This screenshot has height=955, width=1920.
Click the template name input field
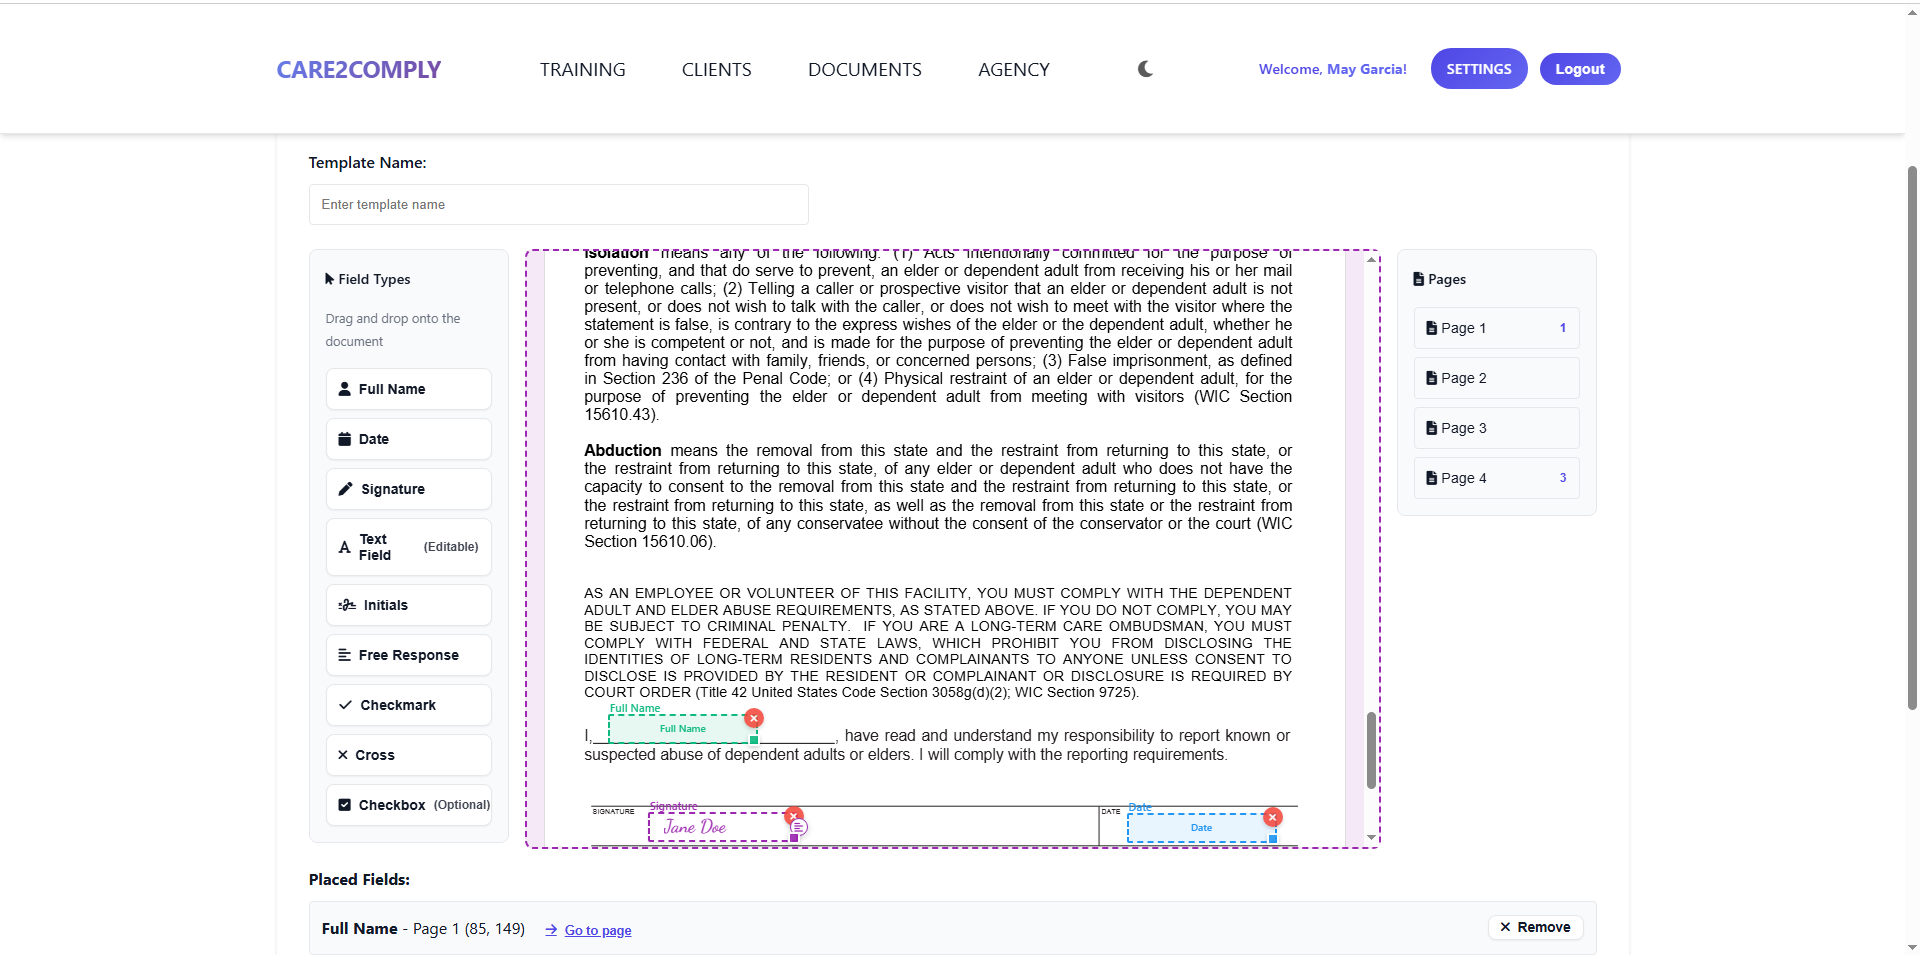(558, 204)
